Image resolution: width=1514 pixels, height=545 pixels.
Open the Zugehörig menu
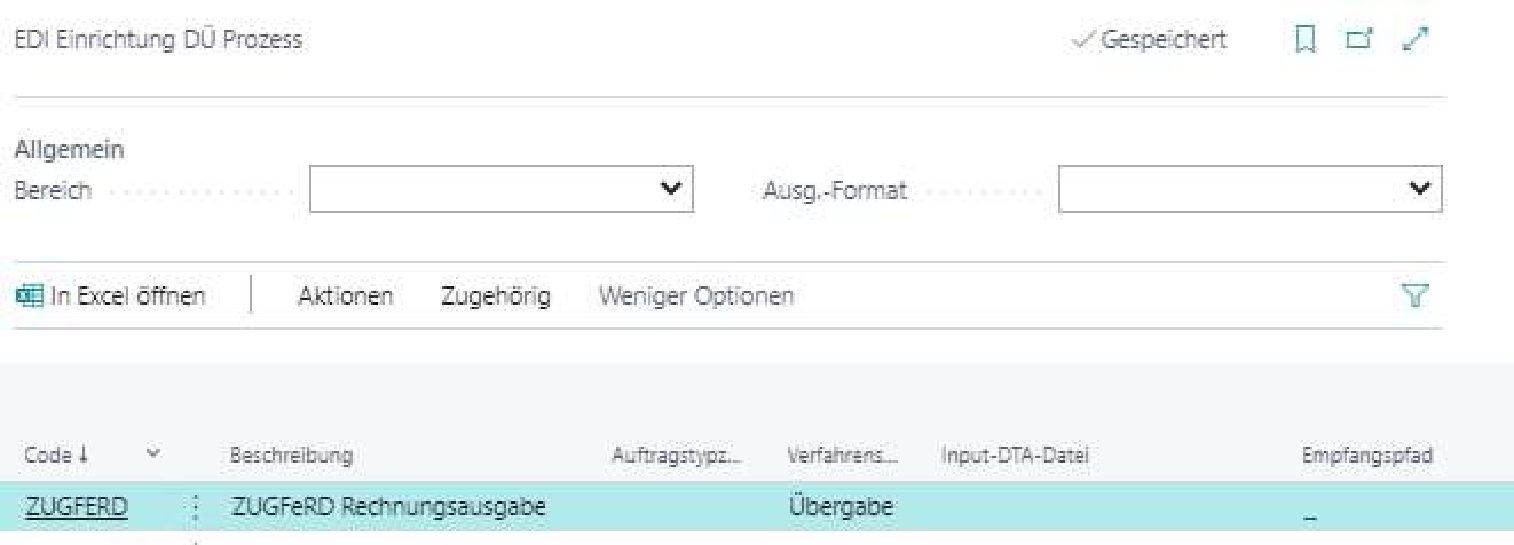[x=495, y=296]
